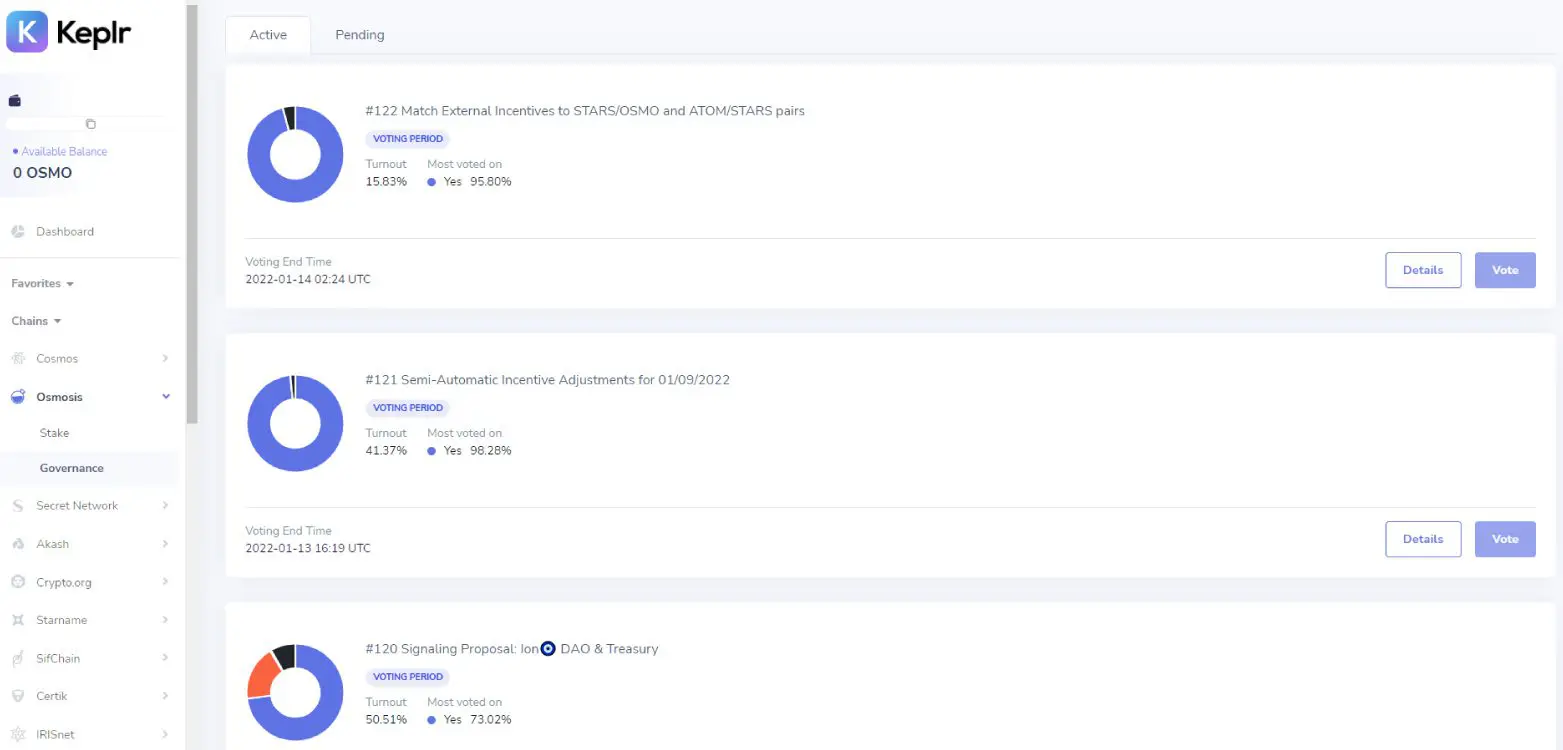Collapse the Favorites section
The width and height of the screenshot is (1563, 750).
pyautogui.click(x=43, y=284)
